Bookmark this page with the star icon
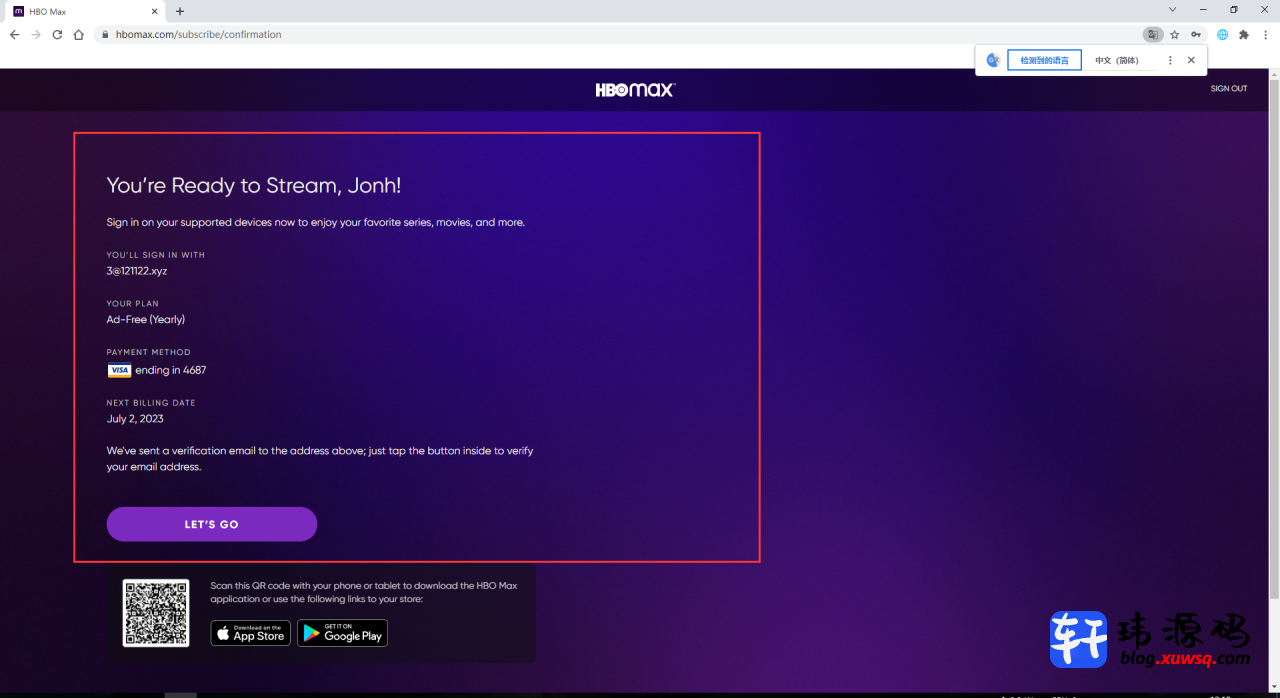The width and height of the screenshot is (1280, 698). [1175, 34]
